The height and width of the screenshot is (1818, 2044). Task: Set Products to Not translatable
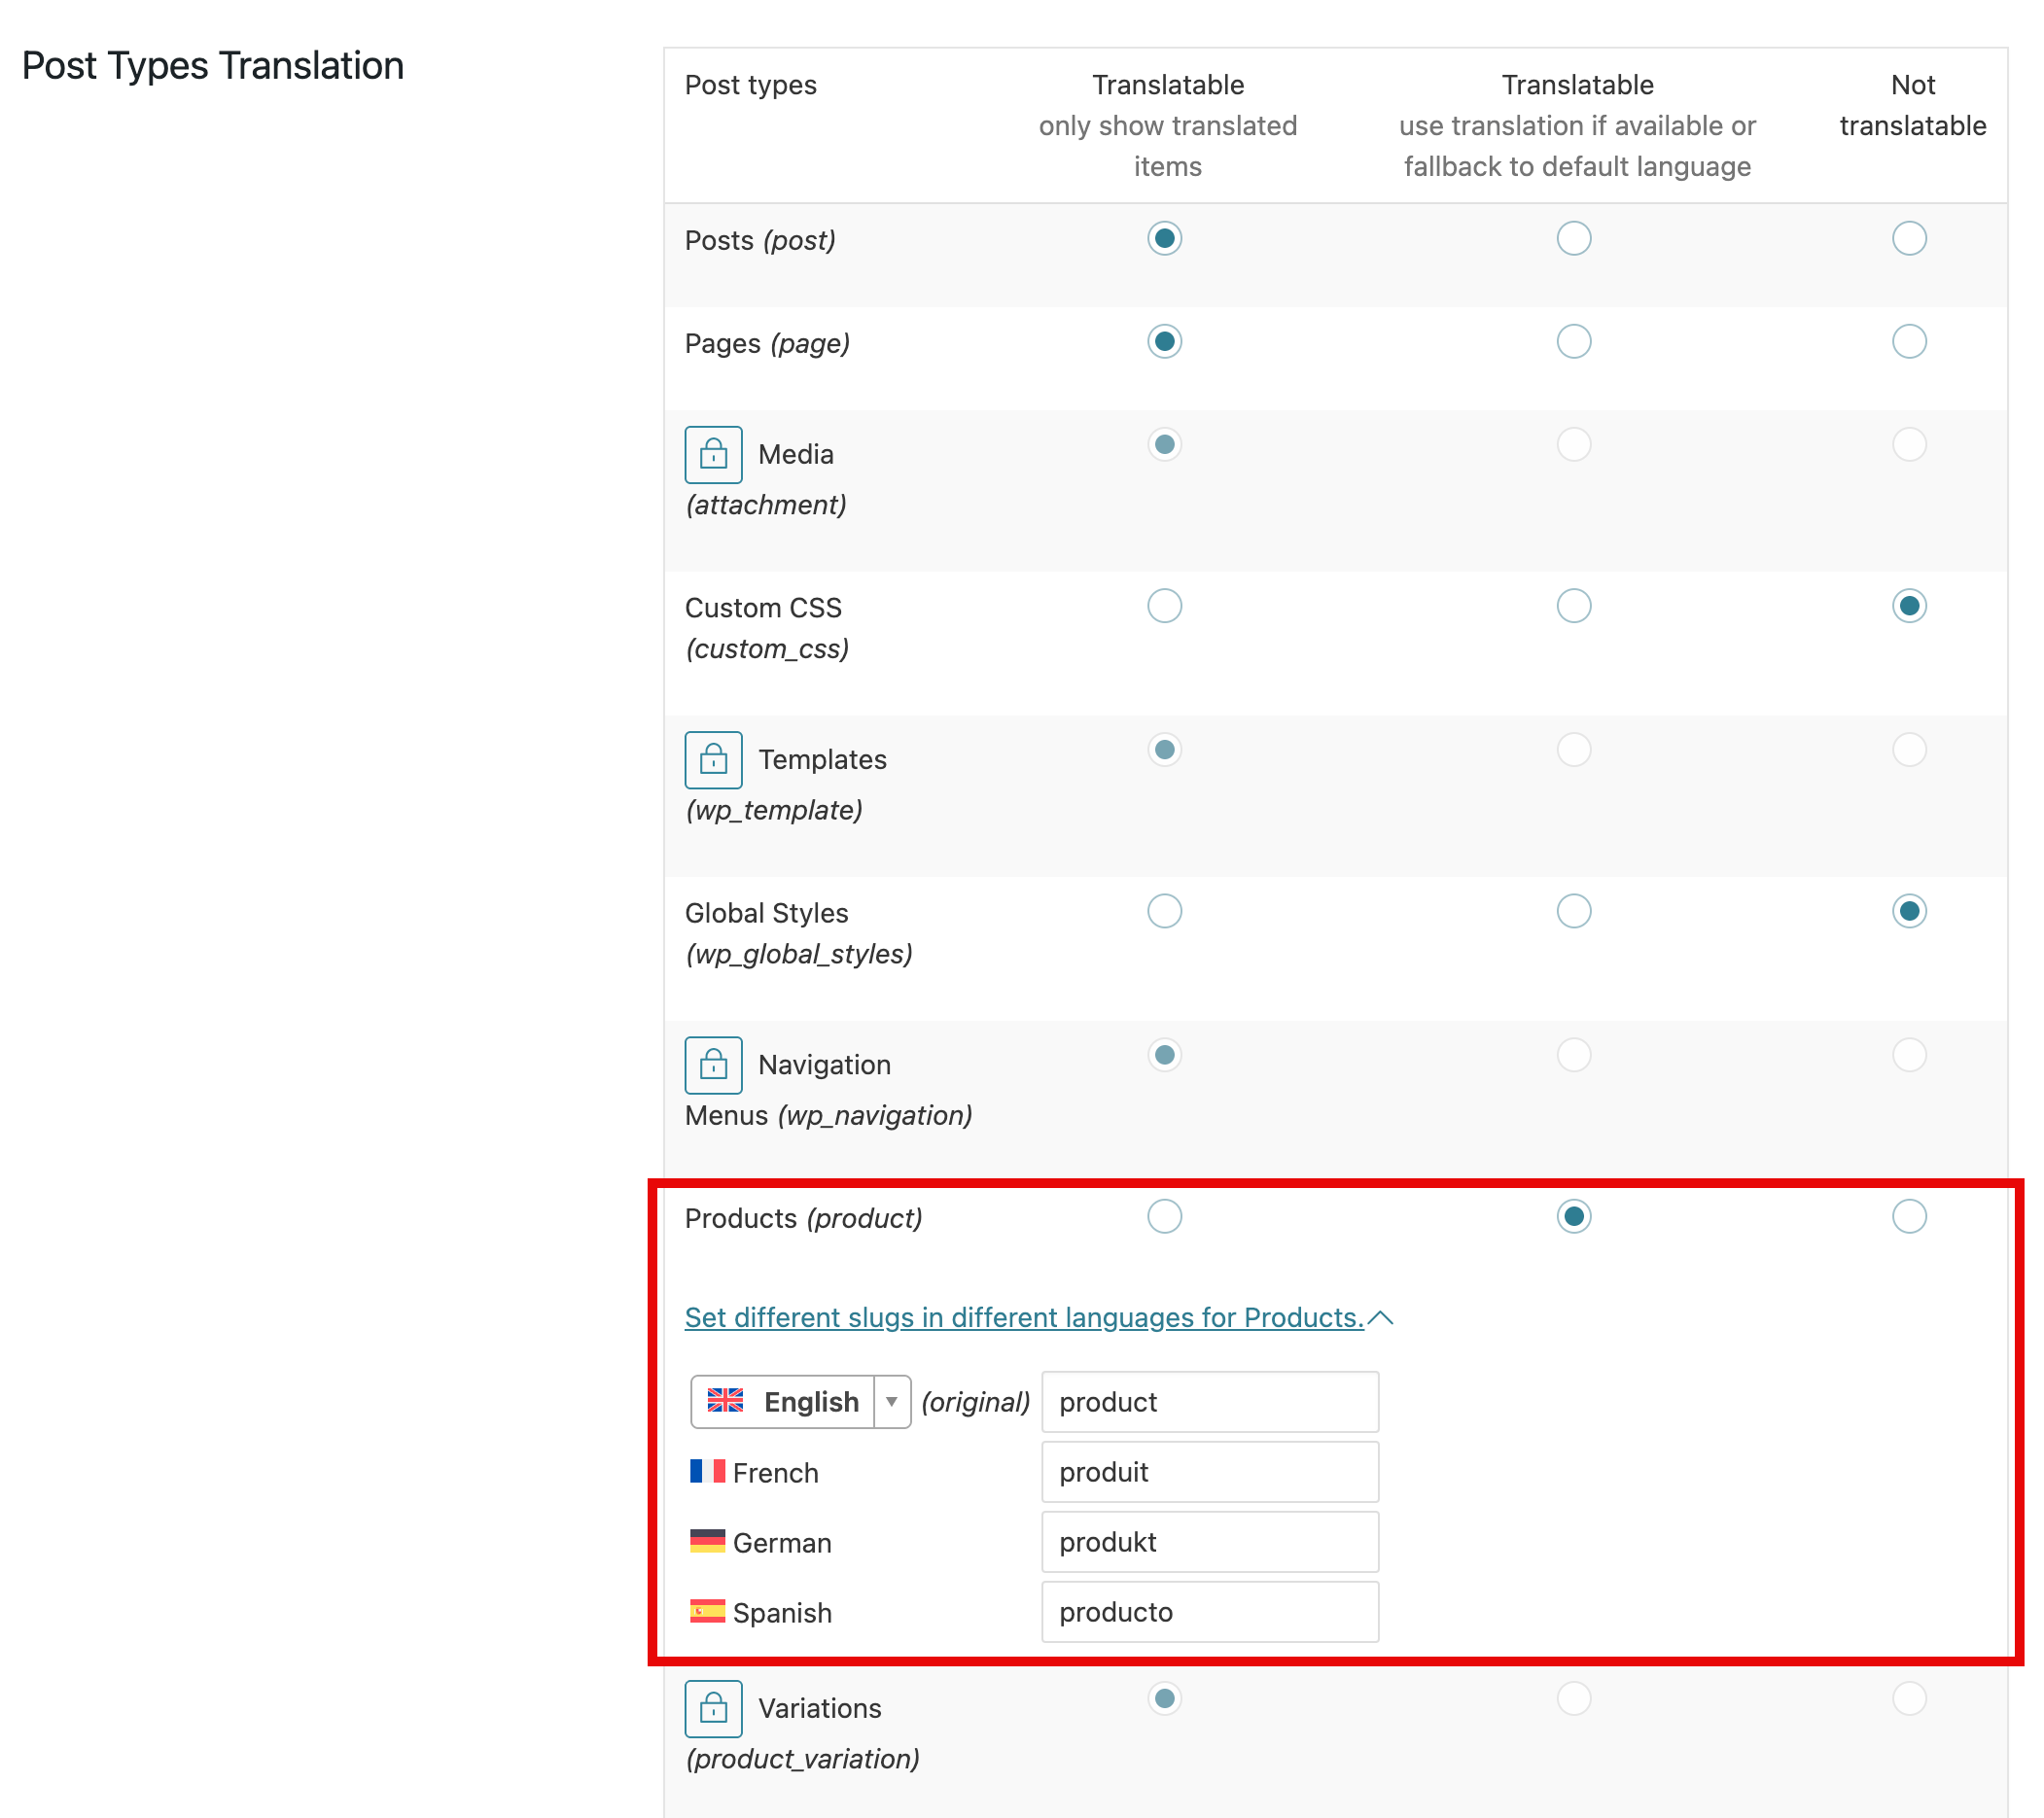tap(1908, 1216)
